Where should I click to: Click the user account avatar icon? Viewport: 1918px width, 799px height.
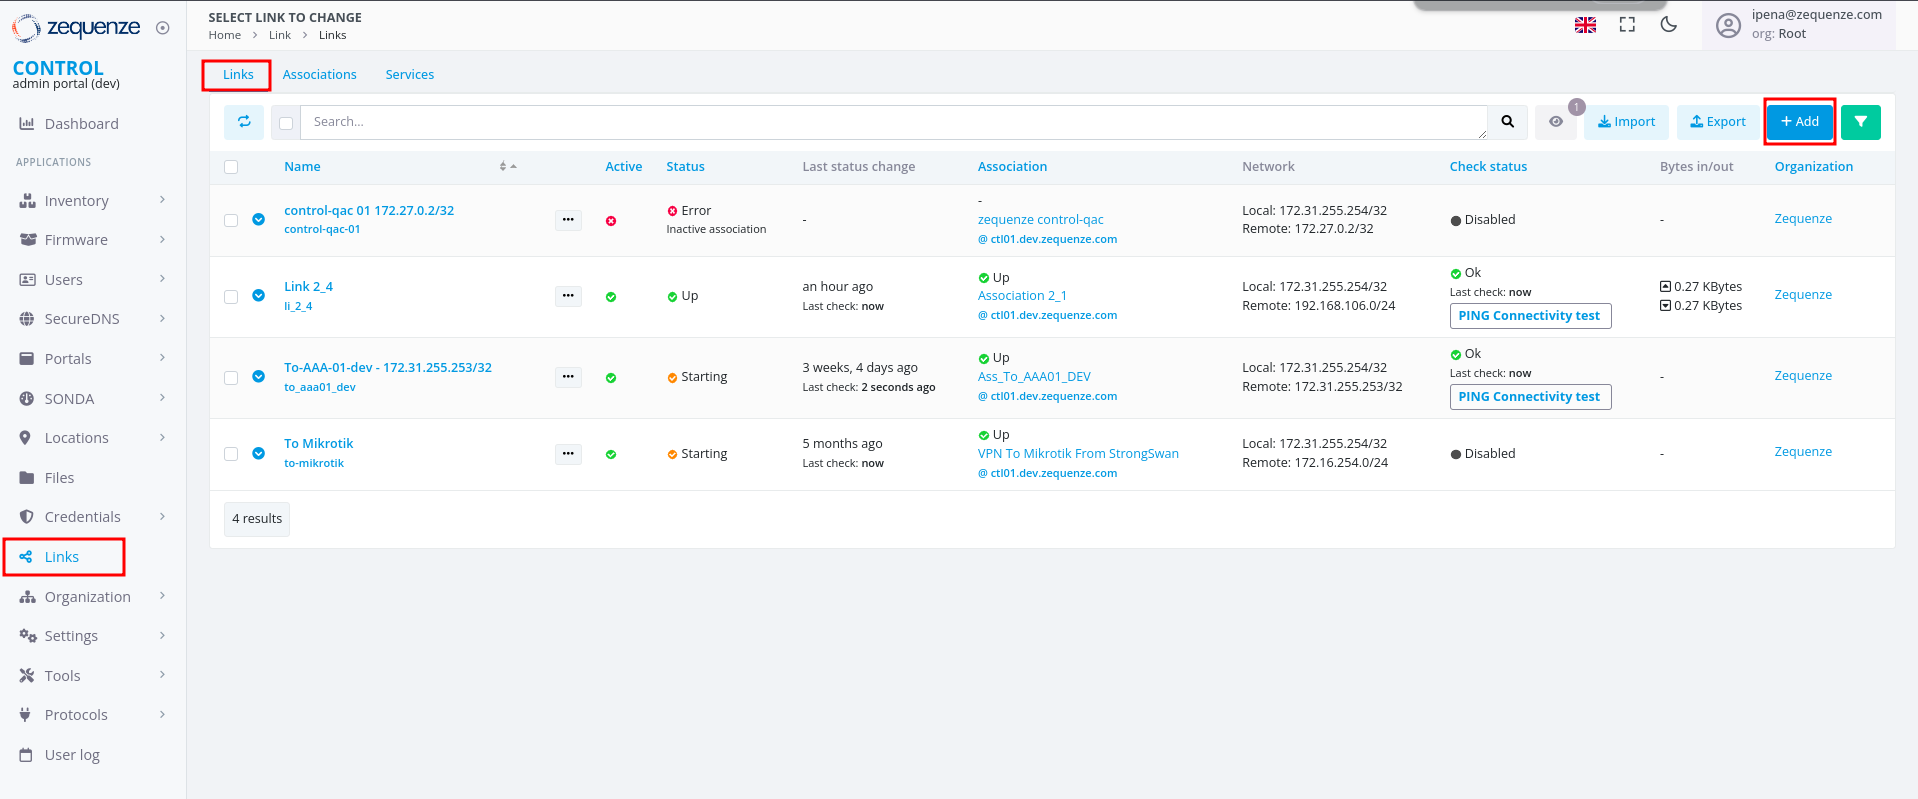1728,25
